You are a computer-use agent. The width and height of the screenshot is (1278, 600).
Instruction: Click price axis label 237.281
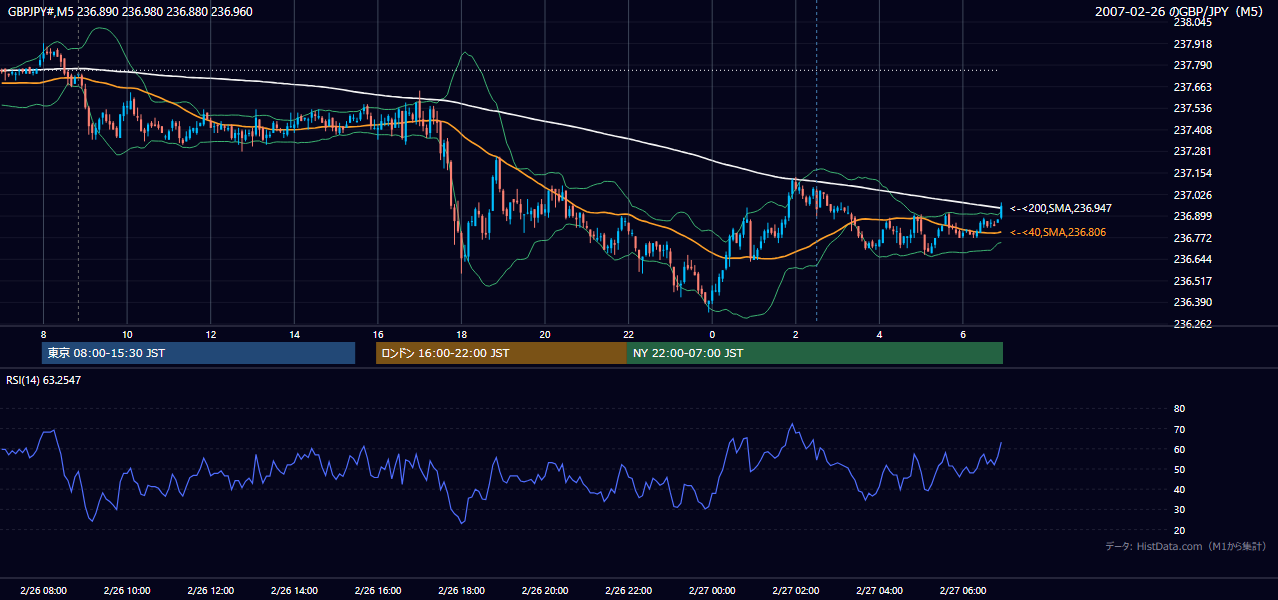(x=1192, y=151)
